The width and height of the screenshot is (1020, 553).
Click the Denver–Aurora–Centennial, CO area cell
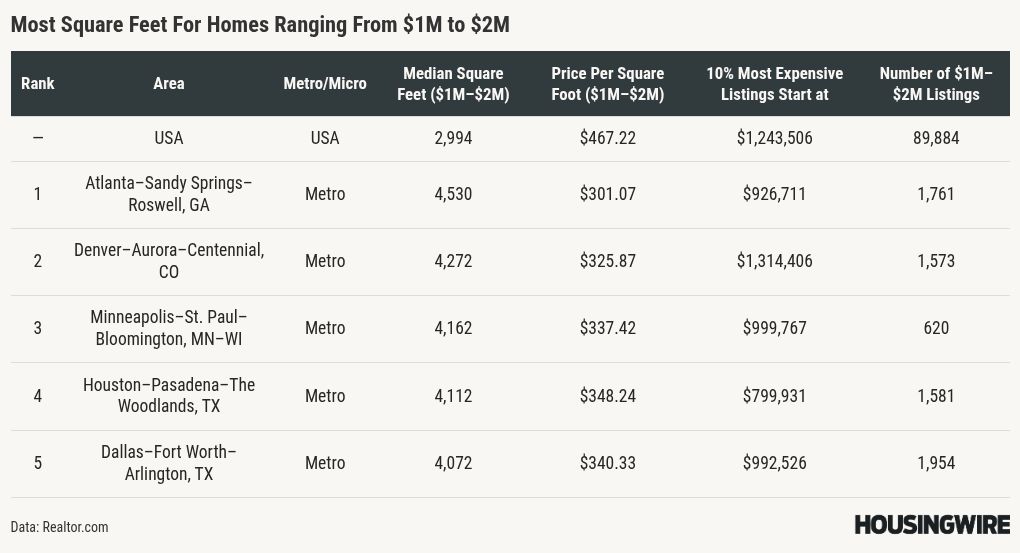(x=169, y=261)
